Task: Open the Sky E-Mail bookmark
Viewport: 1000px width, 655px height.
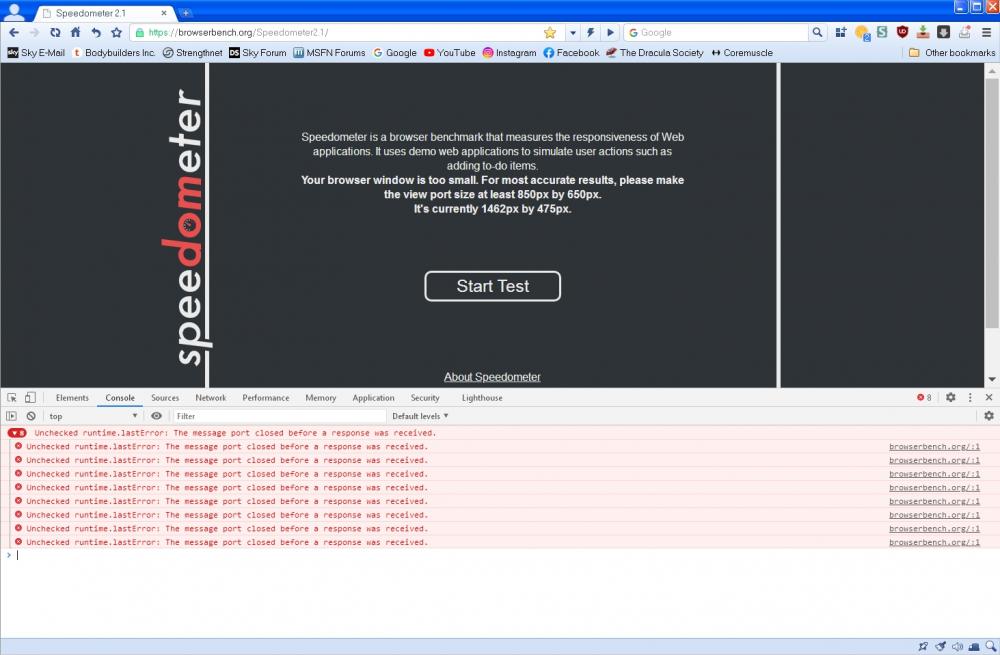Action: pyautogui.click(x=36, y=53)
